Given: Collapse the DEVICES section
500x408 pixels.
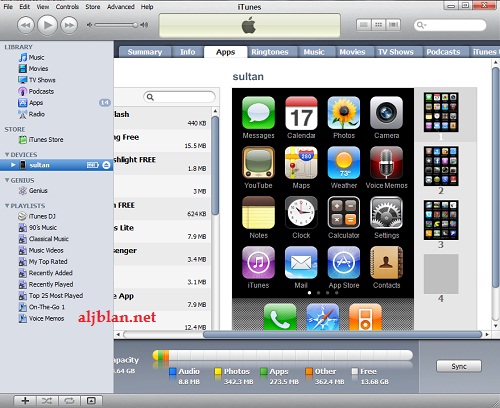Looking at the screenshot, I should pos(7,155).
